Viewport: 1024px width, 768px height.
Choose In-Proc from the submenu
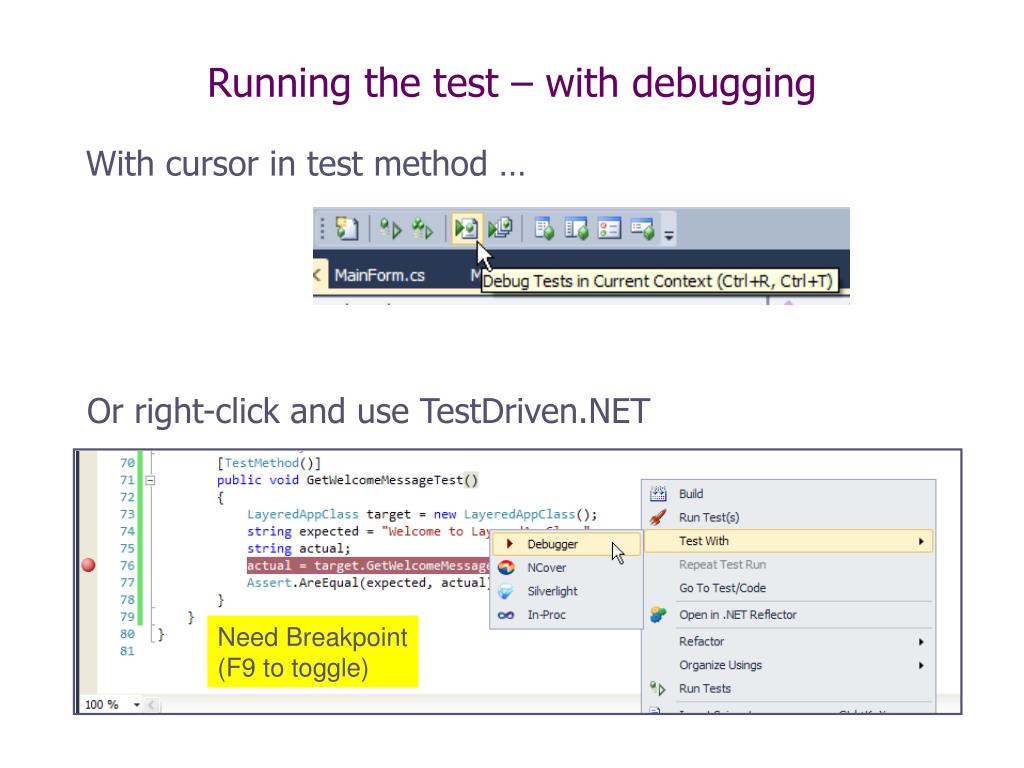tap(566, 615)
